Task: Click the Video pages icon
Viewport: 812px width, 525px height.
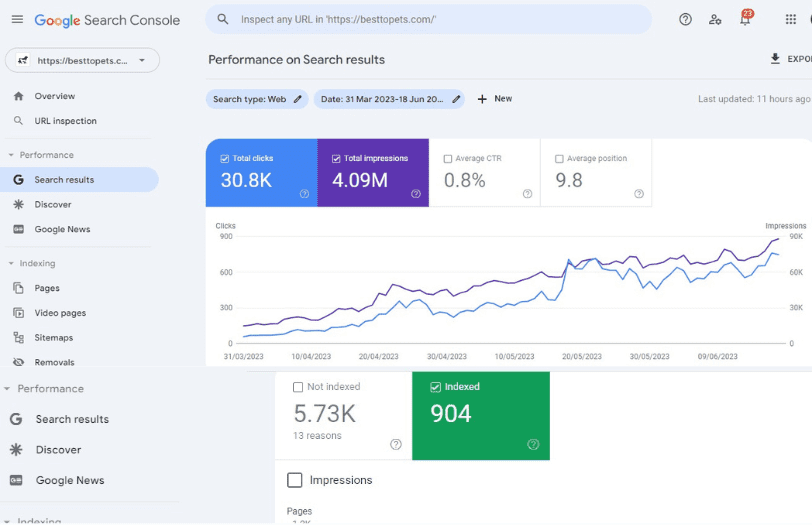Action: click(19, 313)
